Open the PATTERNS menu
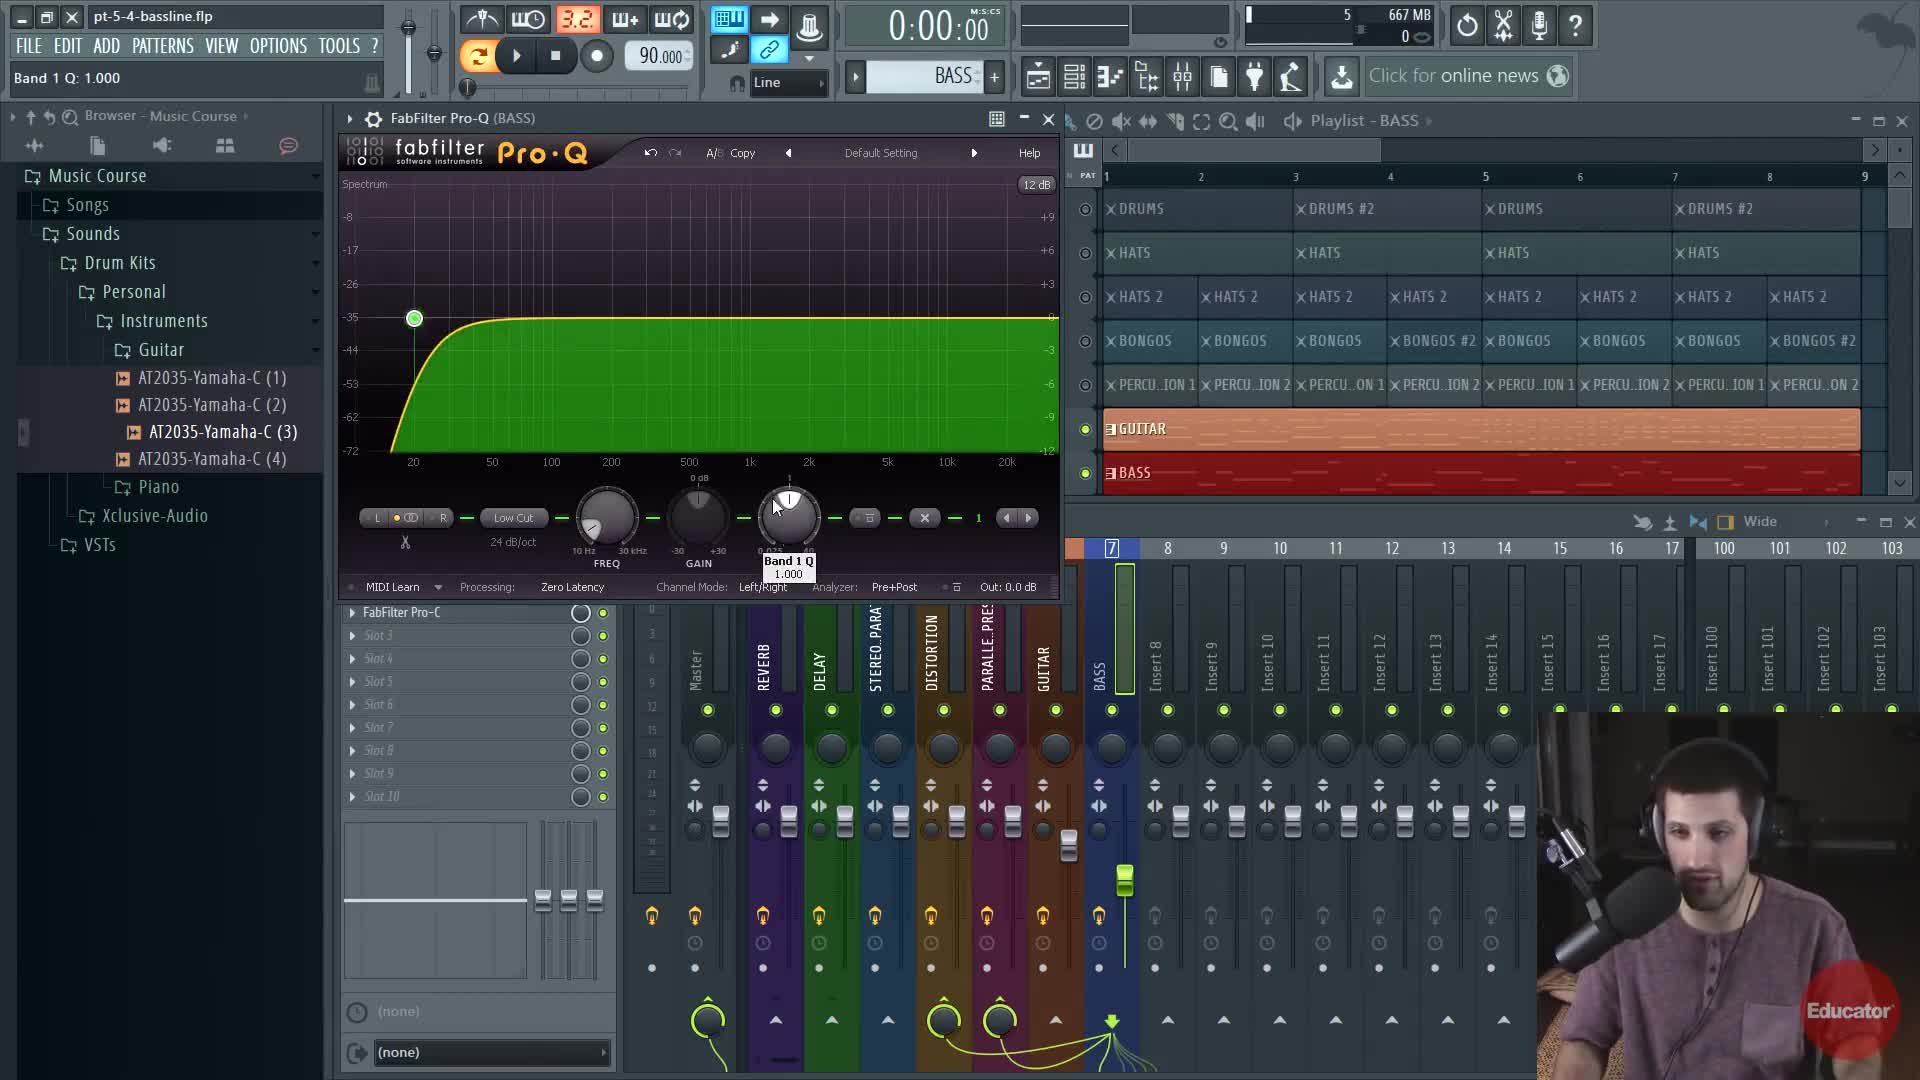 click(x=162, y=46)
